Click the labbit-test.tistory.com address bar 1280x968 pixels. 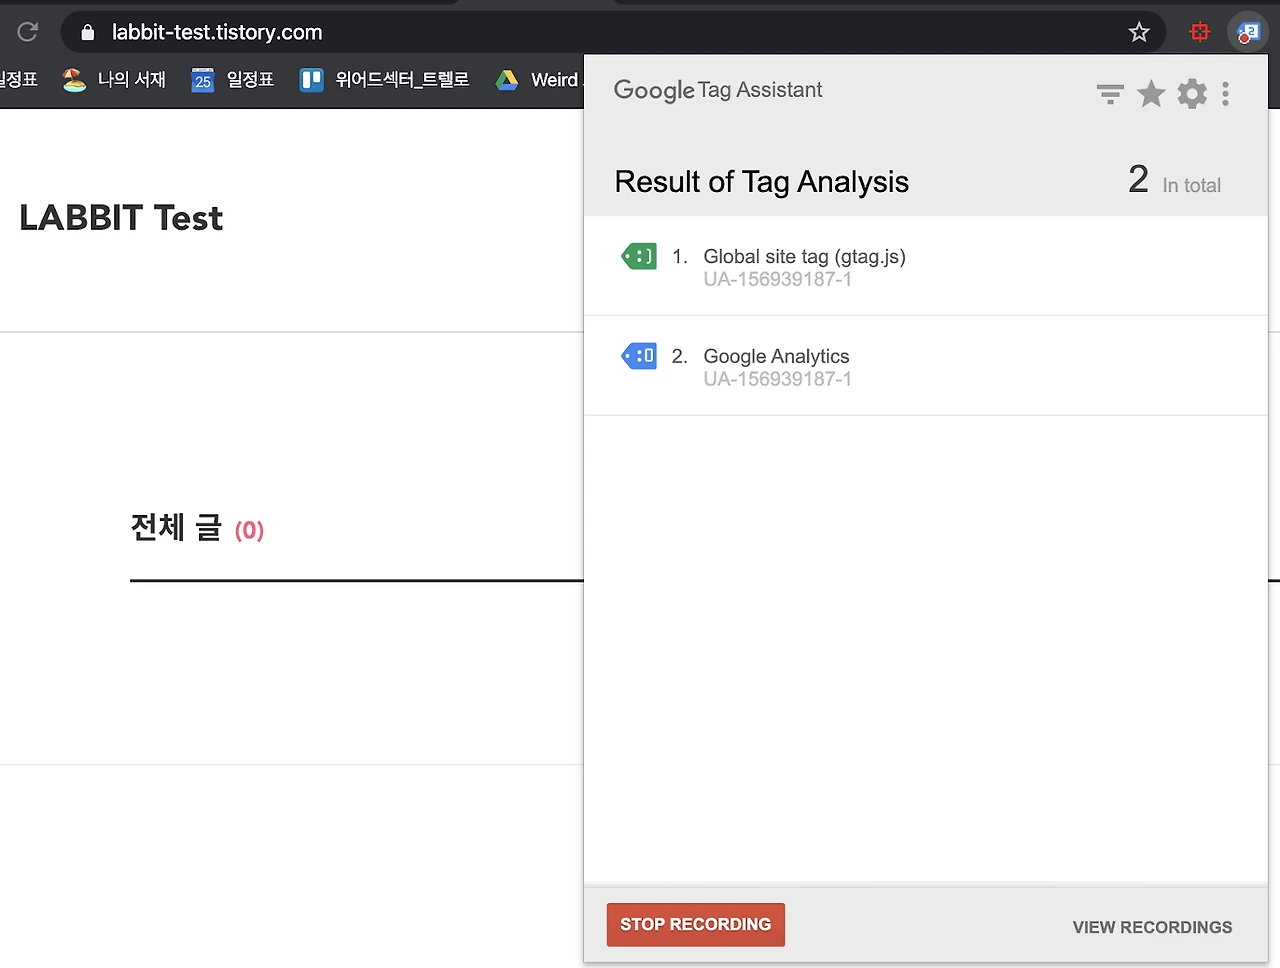612,32
